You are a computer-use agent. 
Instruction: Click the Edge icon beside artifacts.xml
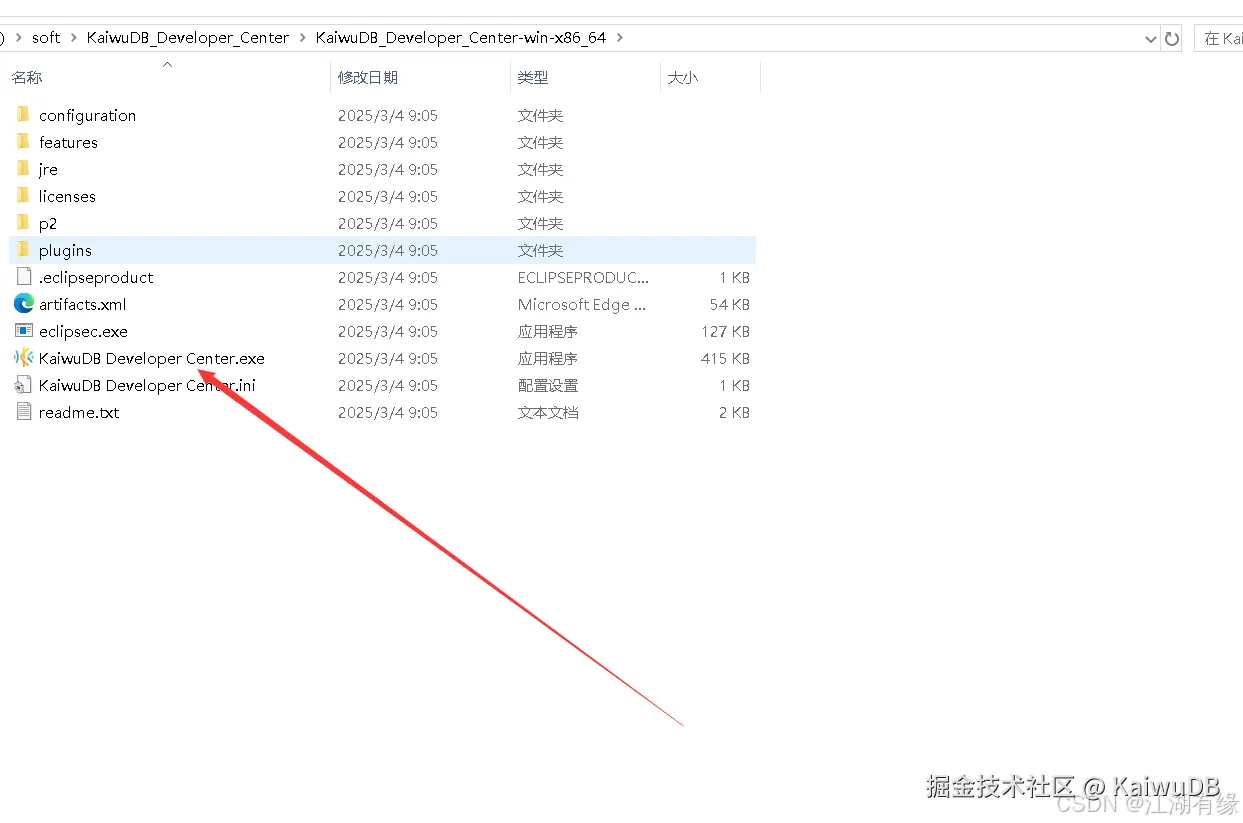coord(24,304)
